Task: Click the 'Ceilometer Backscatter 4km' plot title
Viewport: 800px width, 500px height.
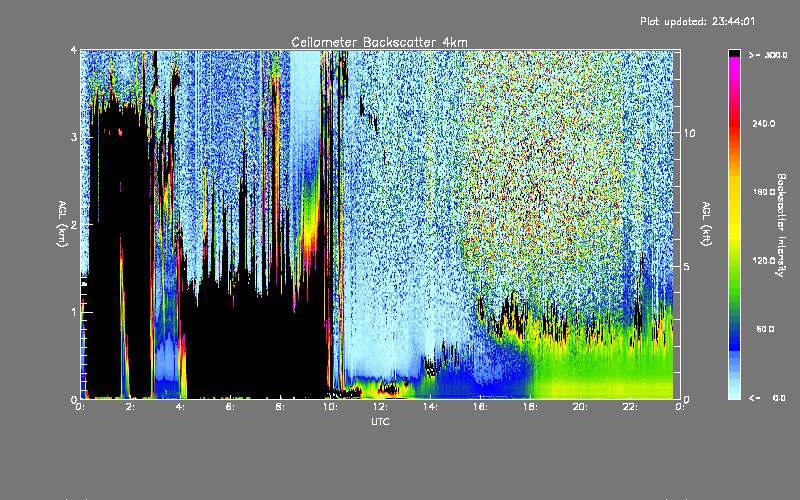Action: [x=379, y=42]
